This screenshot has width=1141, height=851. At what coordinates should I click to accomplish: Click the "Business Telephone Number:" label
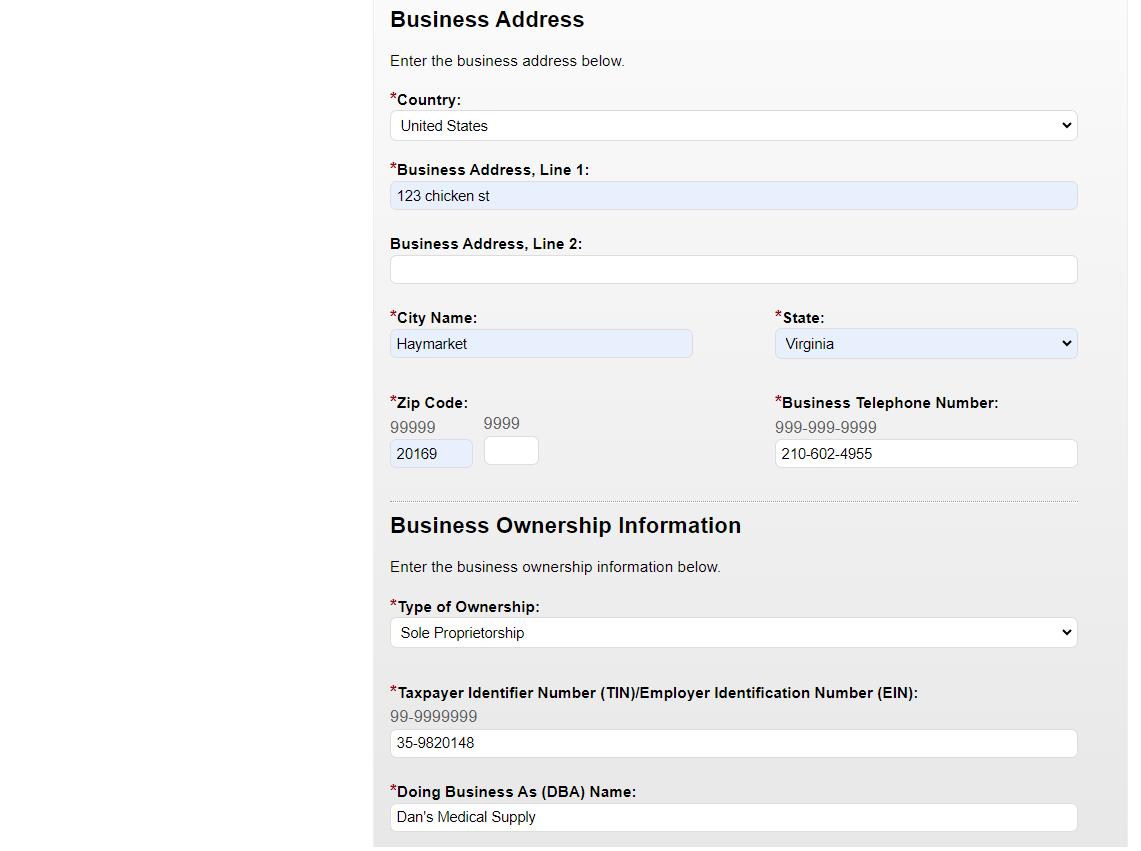coord(890,403)
